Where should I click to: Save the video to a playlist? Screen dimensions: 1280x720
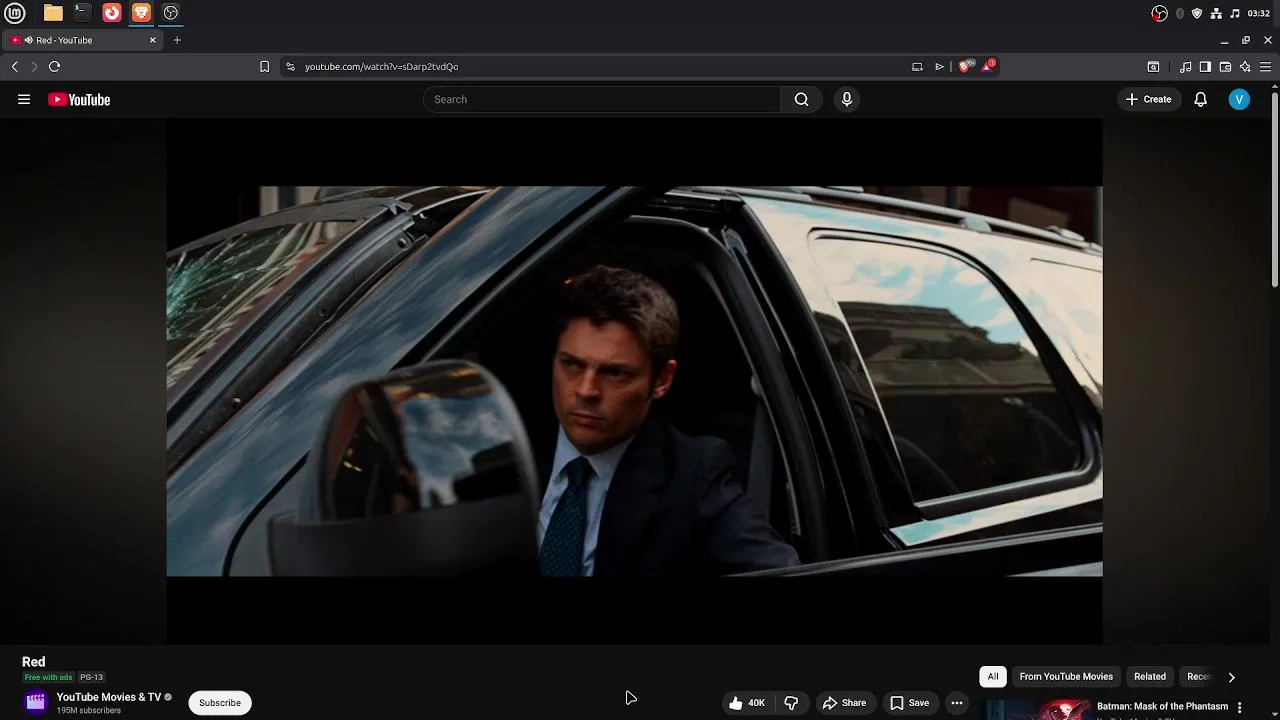(x=909, y=703)
